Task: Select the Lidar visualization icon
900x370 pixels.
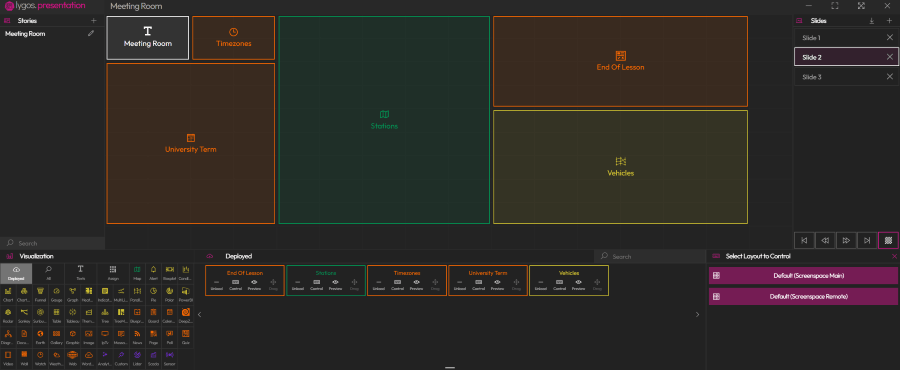Action: click(137, 359)
